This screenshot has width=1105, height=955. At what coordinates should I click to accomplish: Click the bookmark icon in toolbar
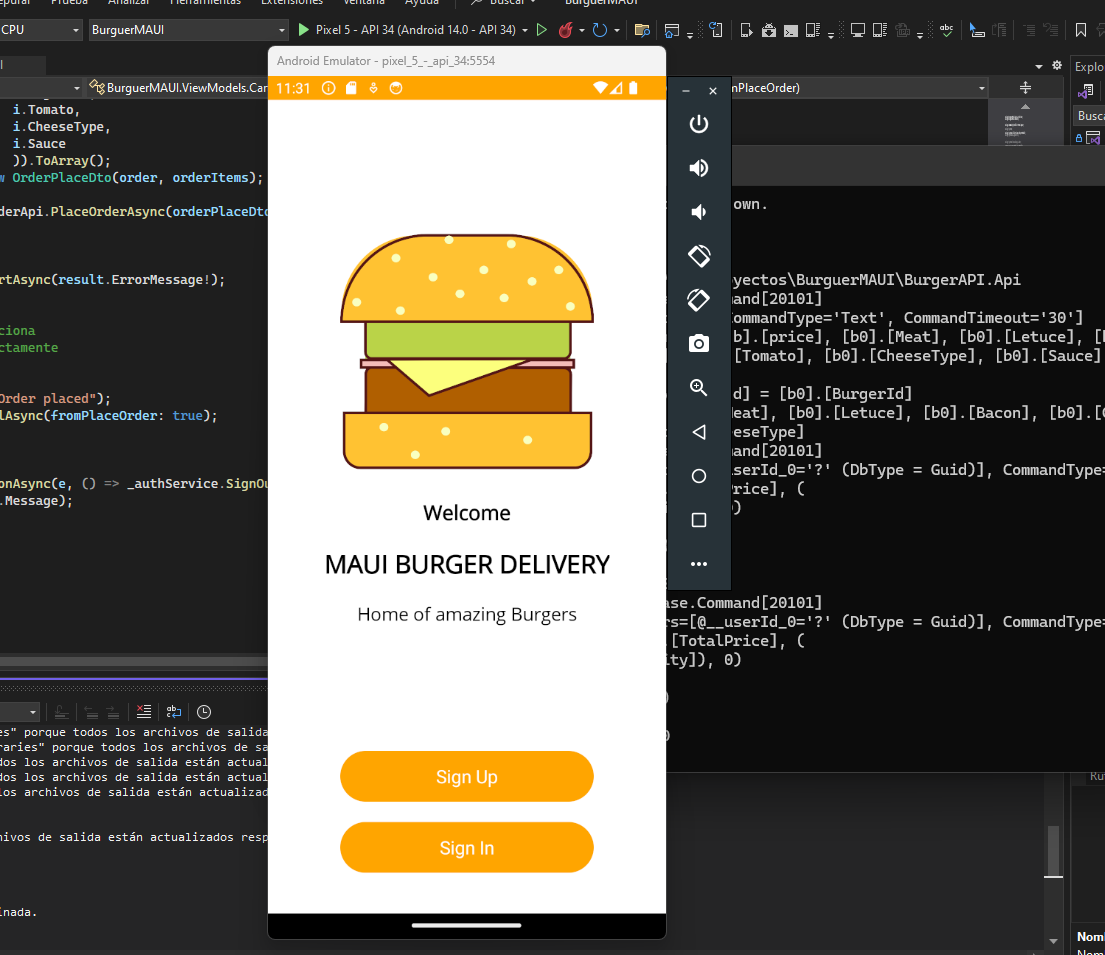(1080, 30)
